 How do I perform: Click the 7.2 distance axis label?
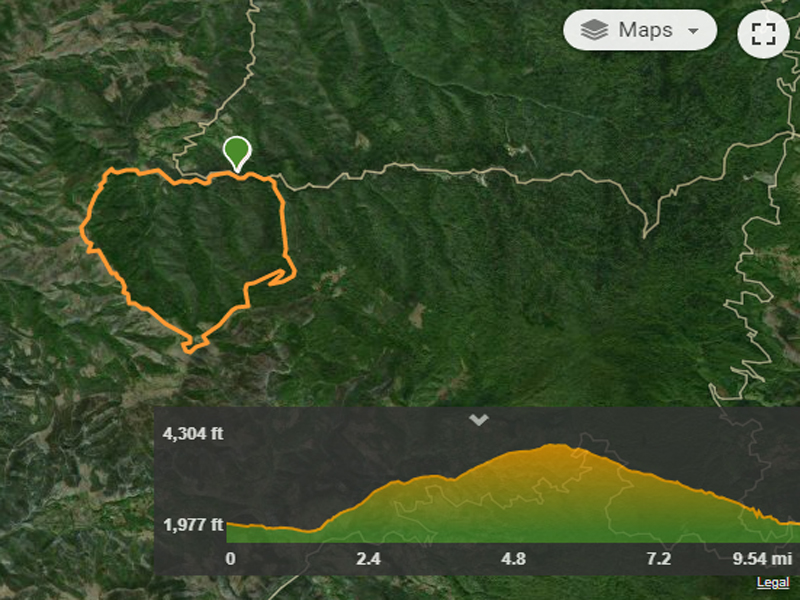pyautogui.click(x=659, y=559)
